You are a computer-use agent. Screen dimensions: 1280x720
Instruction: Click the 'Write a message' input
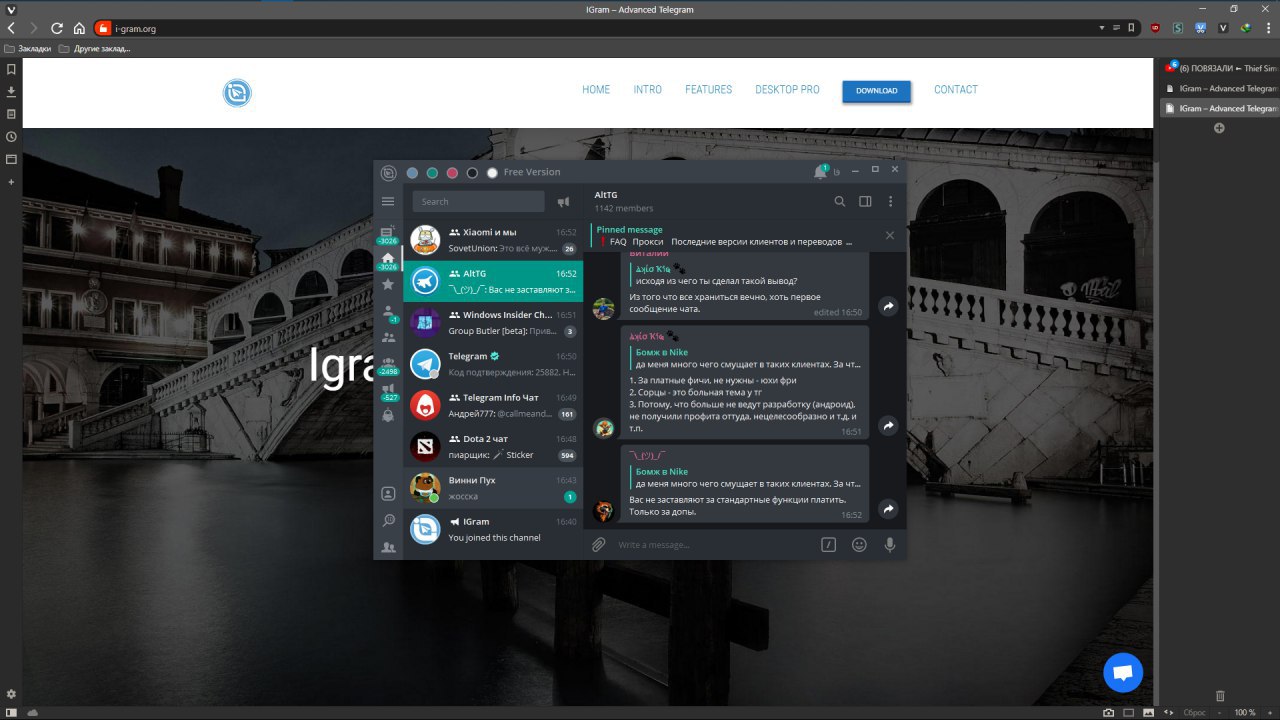pos(714,545)
